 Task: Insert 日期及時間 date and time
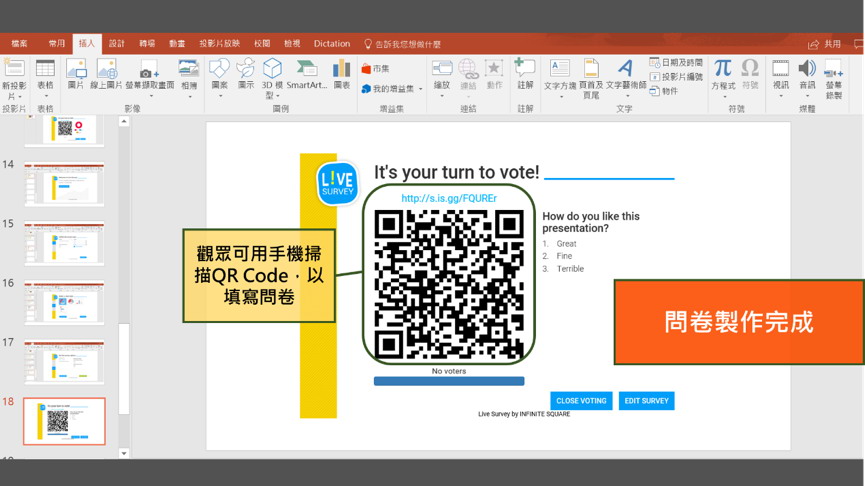tap(676, 62)
